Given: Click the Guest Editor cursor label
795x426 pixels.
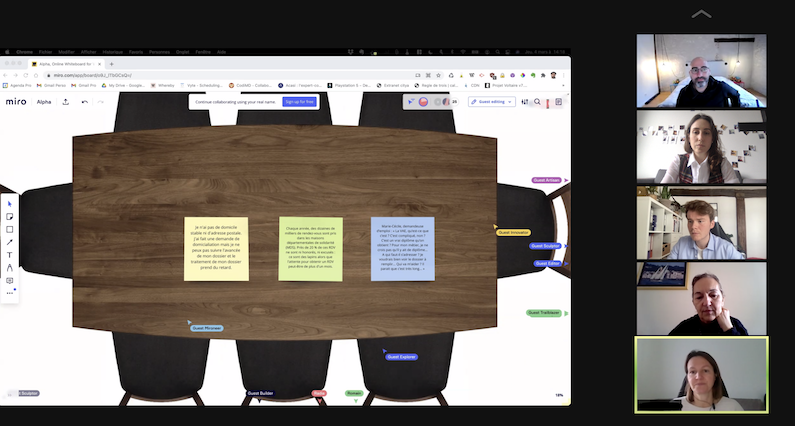Looking at the screenshot, I should tap(548, 264).
